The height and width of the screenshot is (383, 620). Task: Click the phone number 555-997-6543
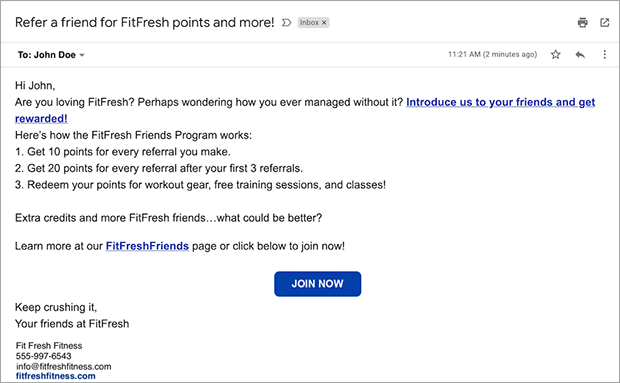pos(43,356)
